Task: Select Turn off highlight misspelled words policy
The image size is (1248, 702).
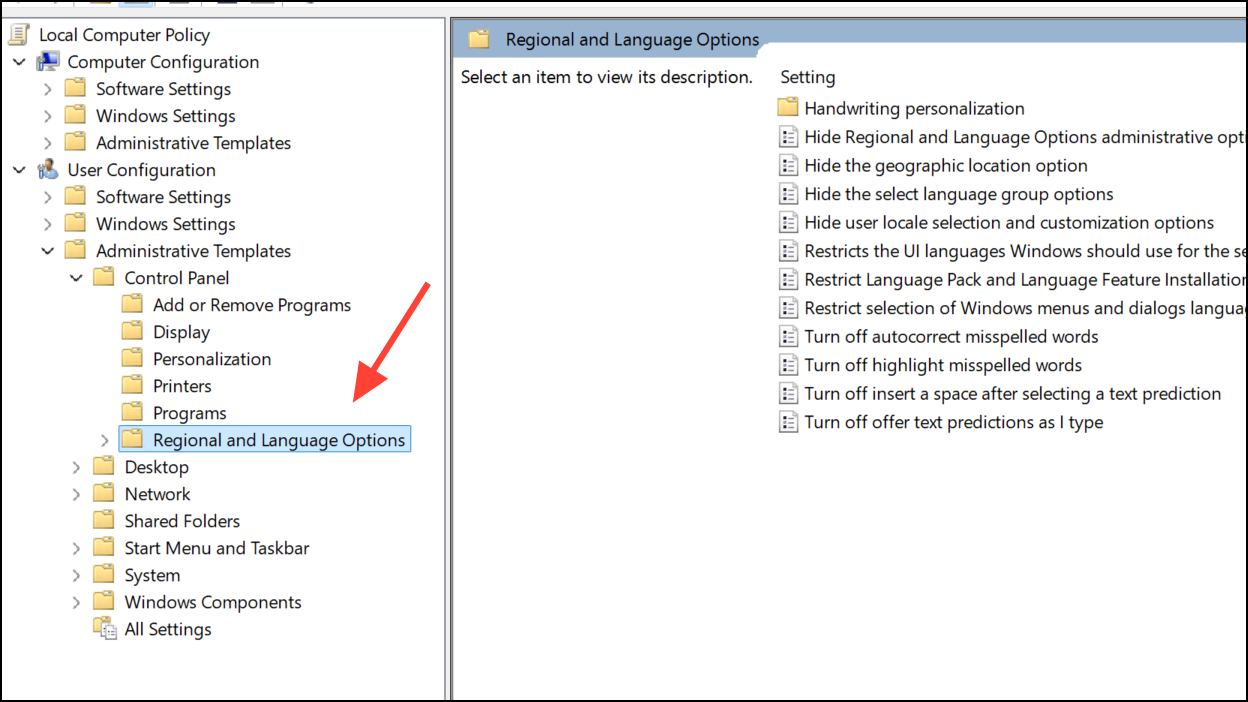Action: coord(943,365)
